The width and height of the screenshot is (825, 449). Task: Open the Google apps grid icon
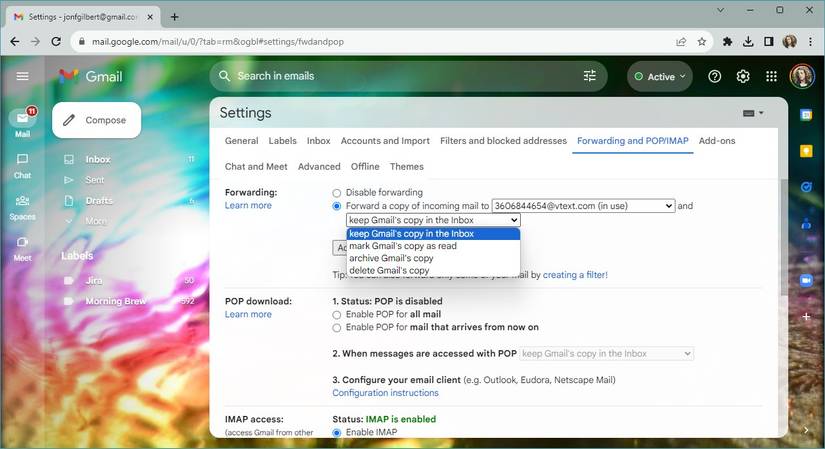click(771, 76)
